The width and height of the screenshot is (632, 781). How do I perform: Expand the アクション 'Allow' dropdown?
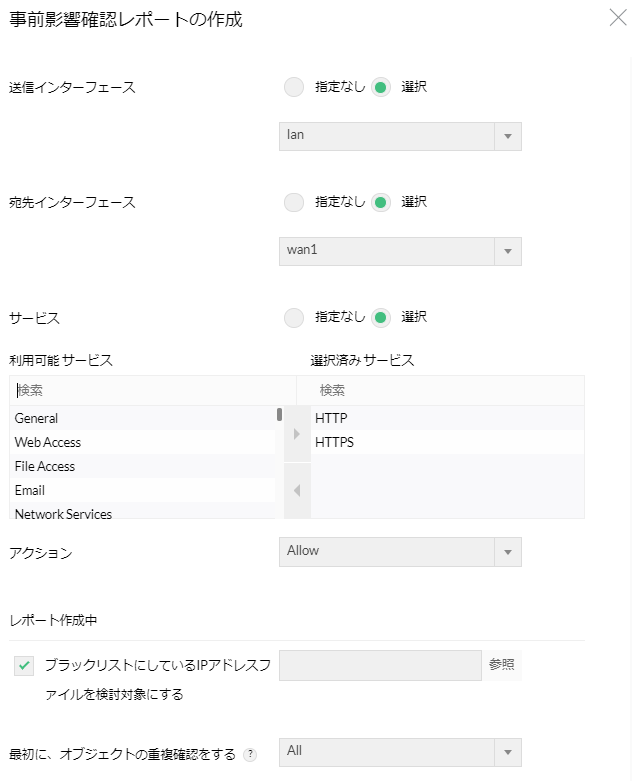(x=400, y=552)
